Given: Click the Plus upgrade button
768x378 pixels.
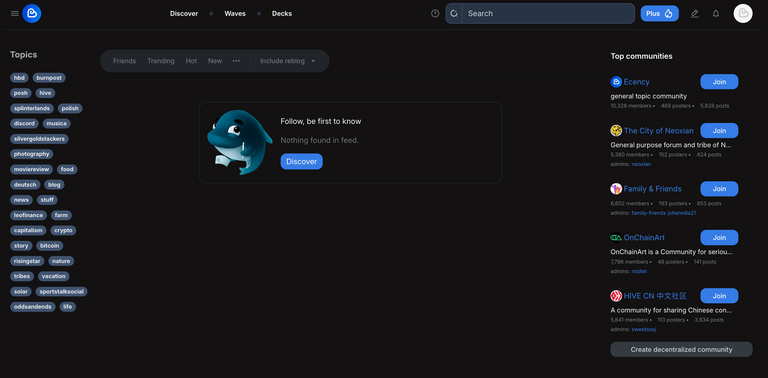Looking at the screenshot, I should (659, 14).
